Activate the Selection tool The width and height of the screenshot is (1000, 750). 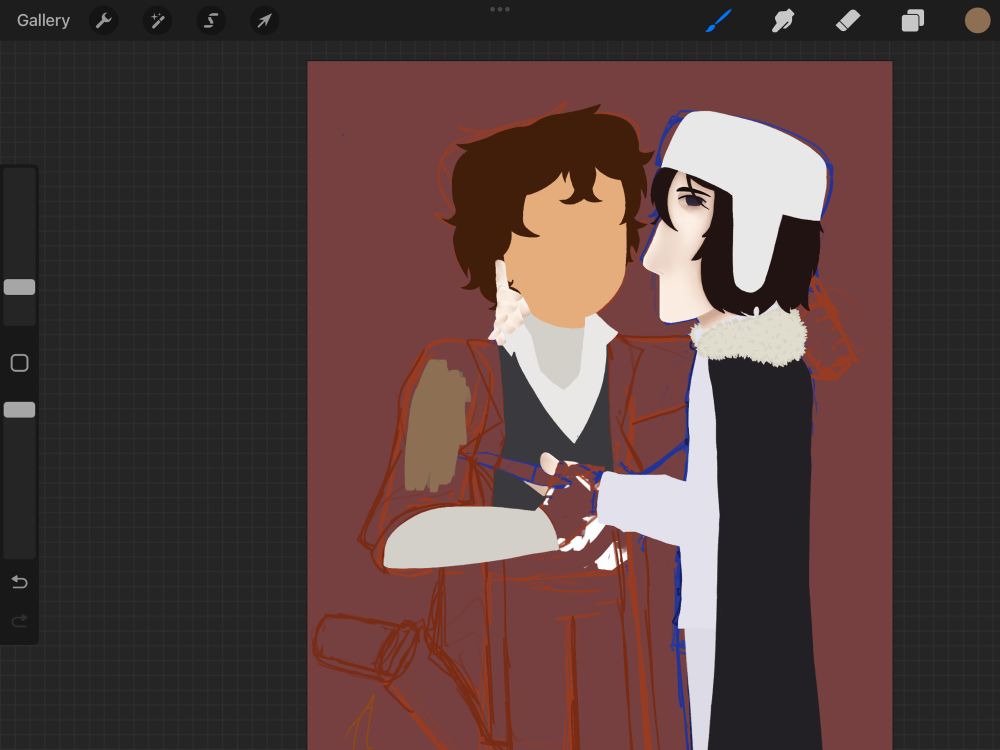[x=210, y=20]
